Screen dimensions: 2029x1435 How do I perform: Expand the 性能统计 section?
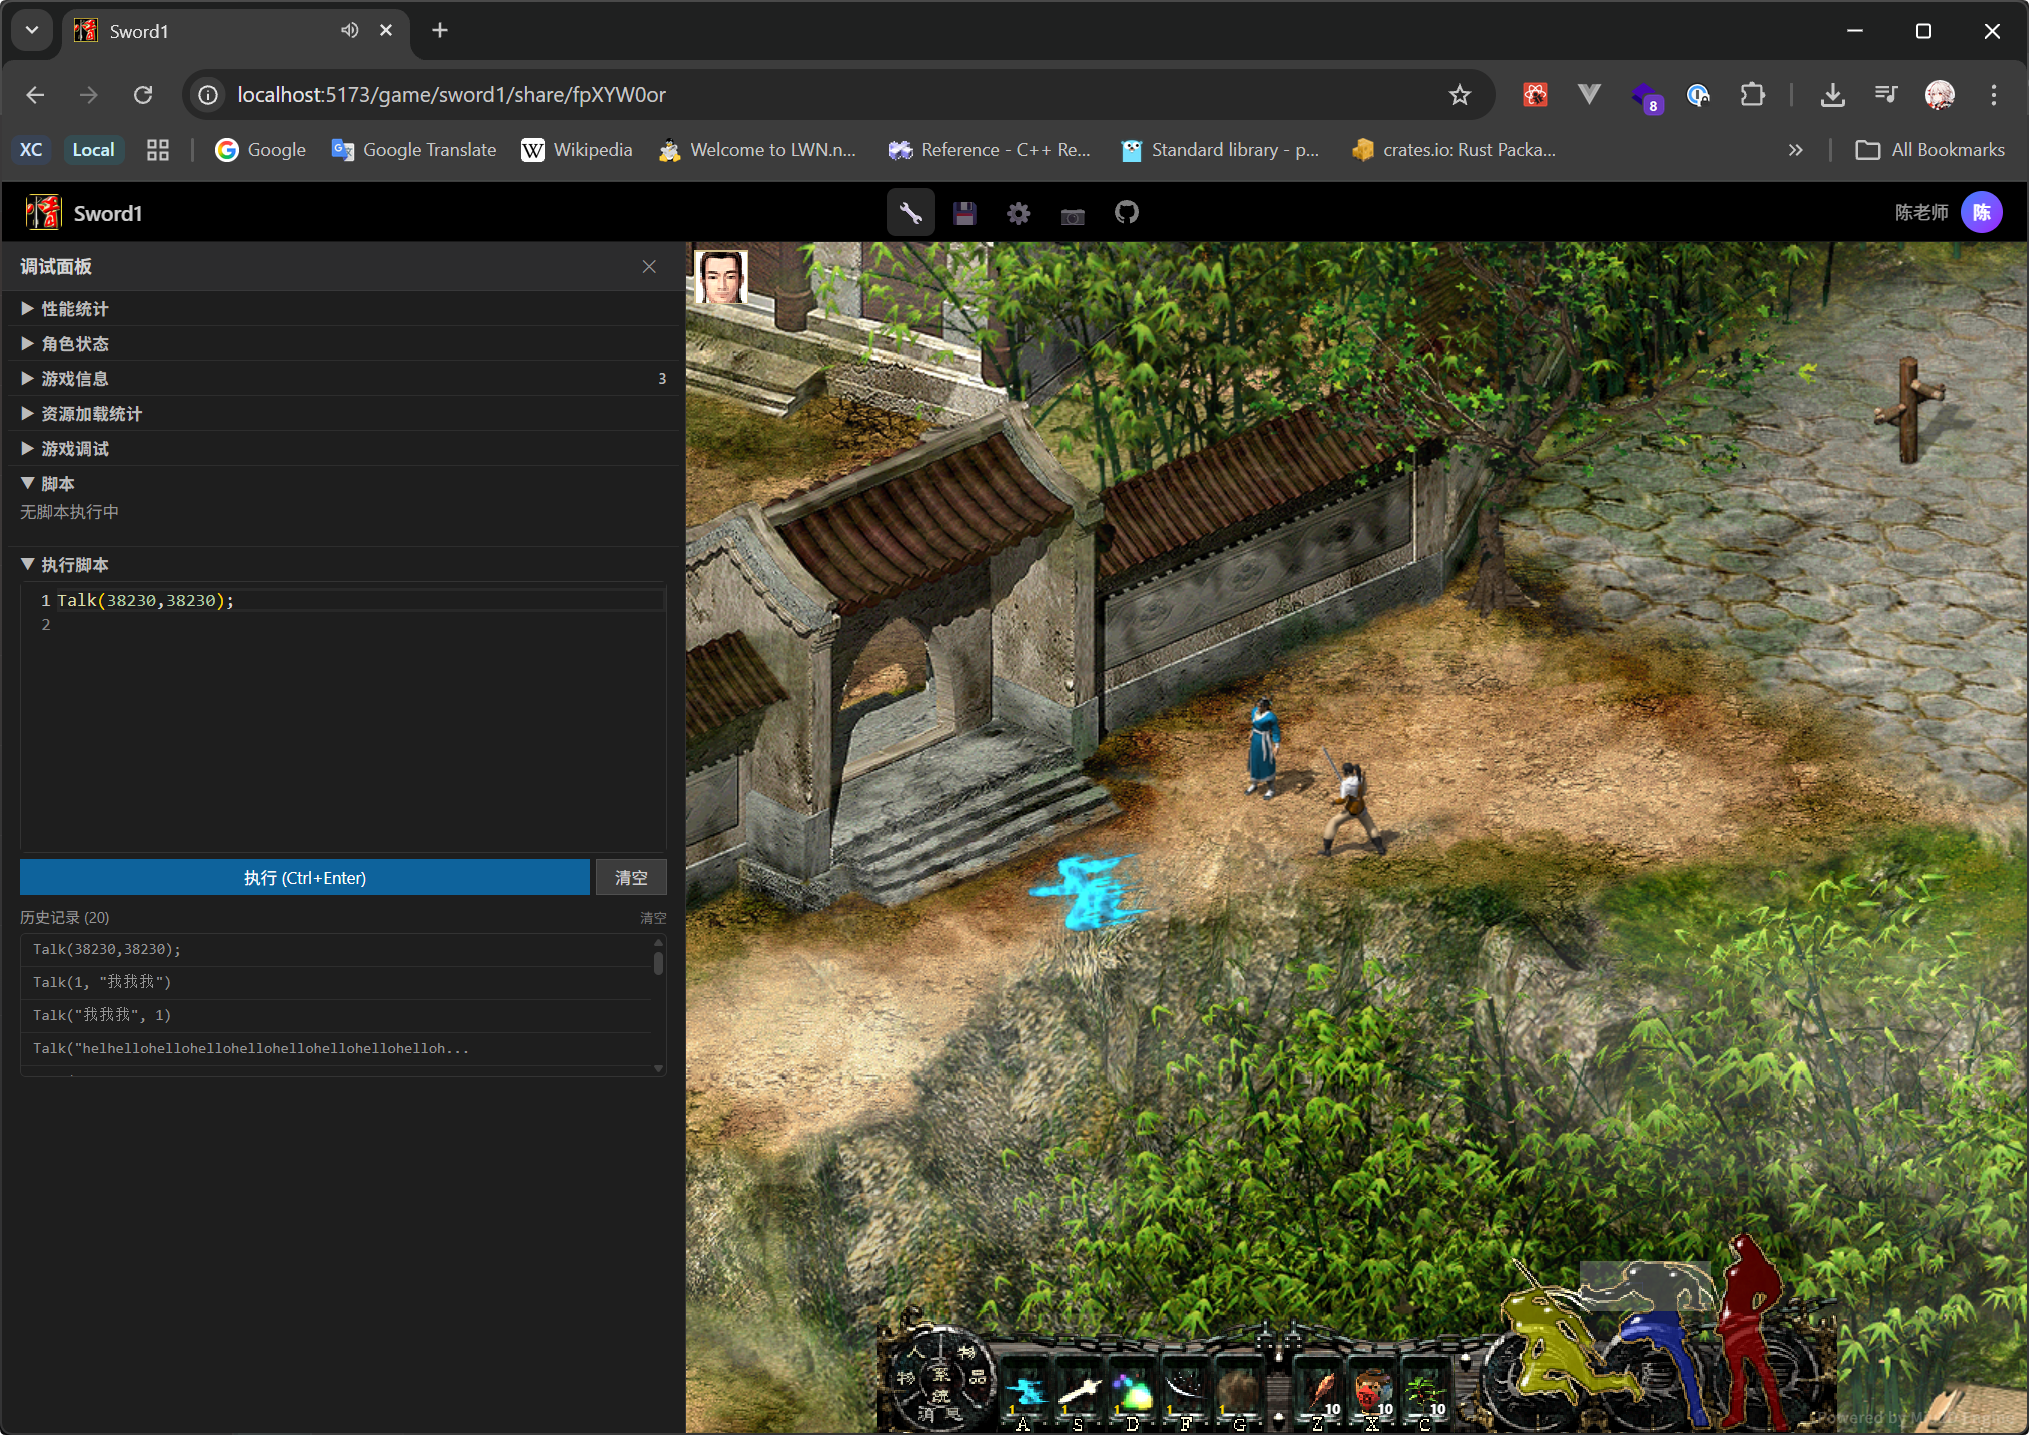coord(343,309)
